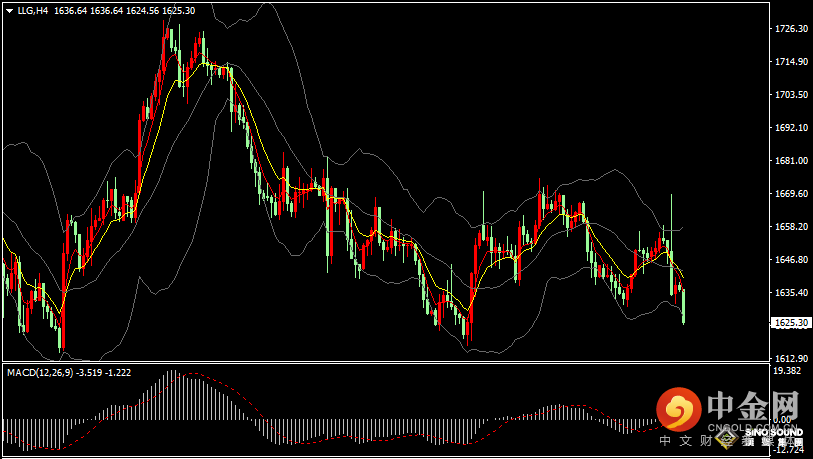Click price axis label 1669.60

(x=791, y=193)
